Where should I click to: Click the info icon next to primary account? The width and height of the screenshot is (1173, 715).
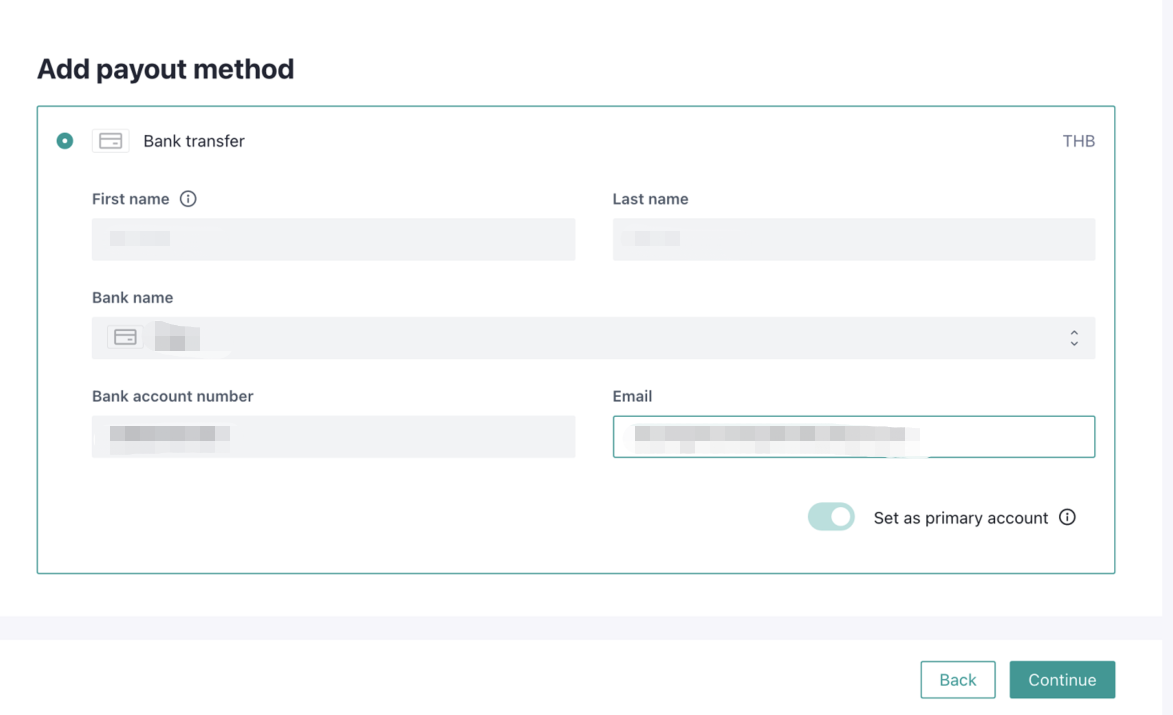tap(1067, 517)
